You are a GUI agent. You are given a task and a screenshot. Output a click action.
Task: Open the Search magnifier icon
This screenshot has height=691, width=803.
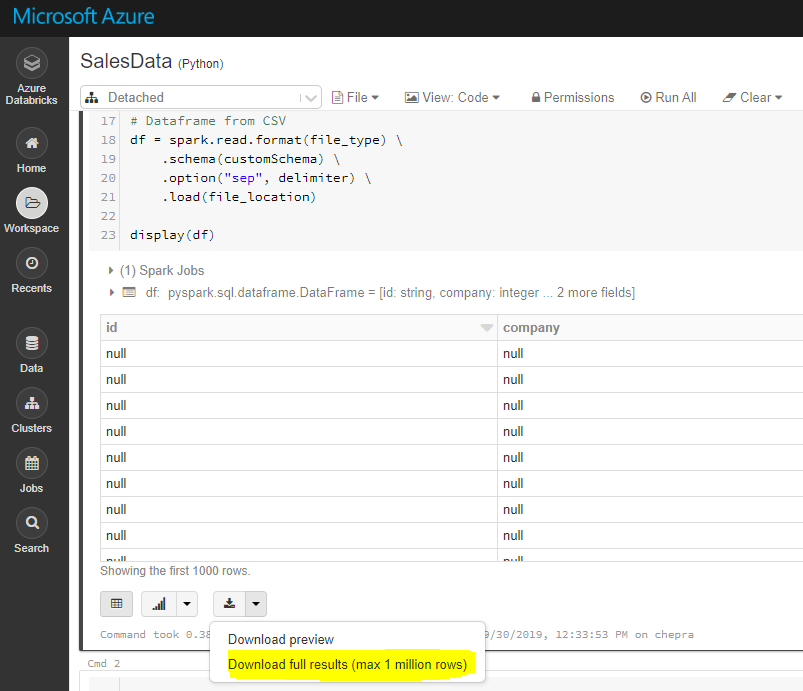32,523
